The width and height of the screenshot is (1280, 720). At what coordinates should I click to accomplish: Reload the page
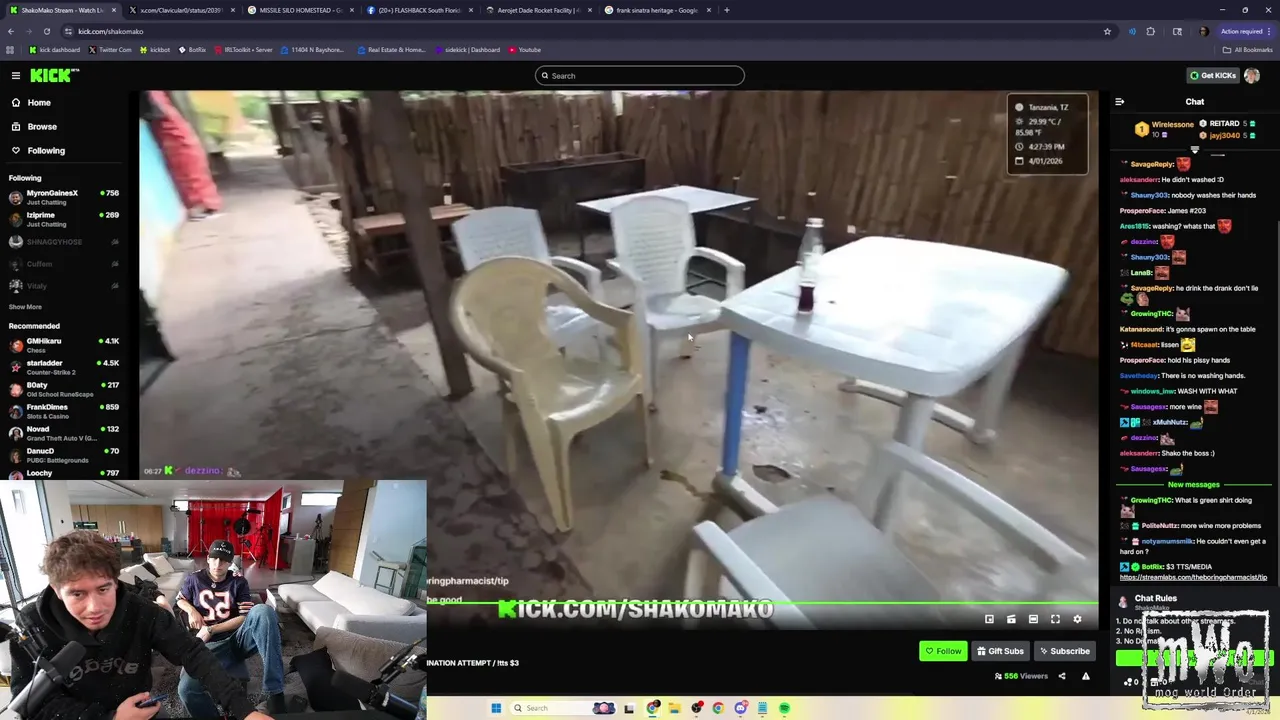coord(46,31)
